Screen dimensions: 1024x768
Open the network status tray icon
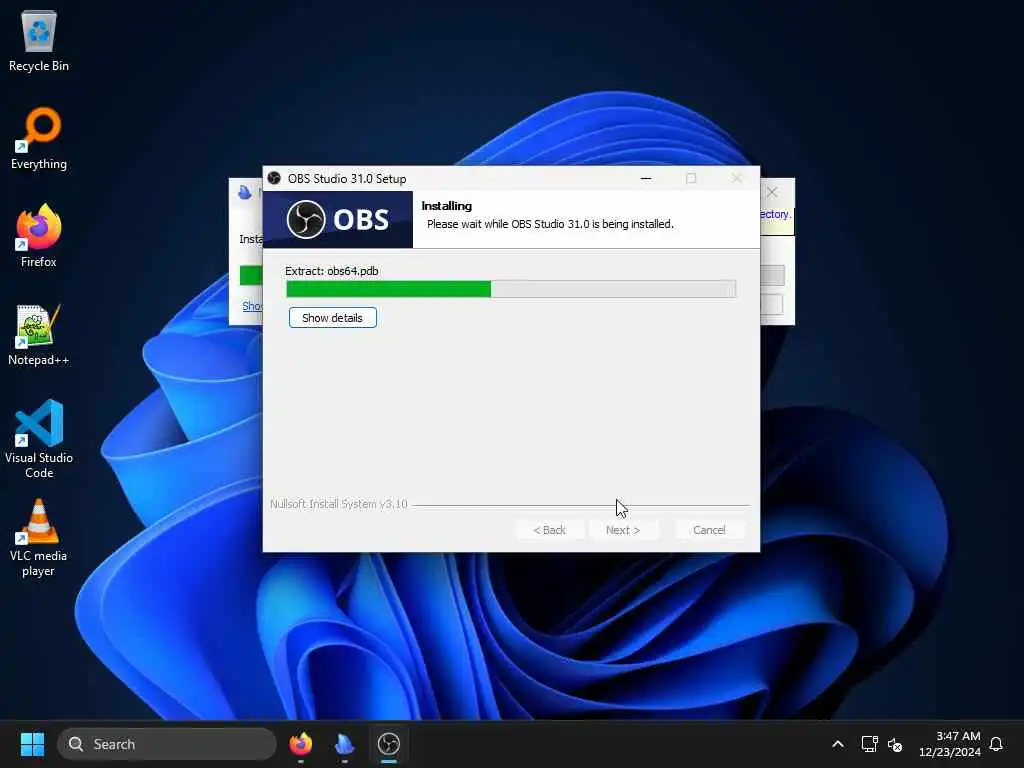[x=869, y=744]
